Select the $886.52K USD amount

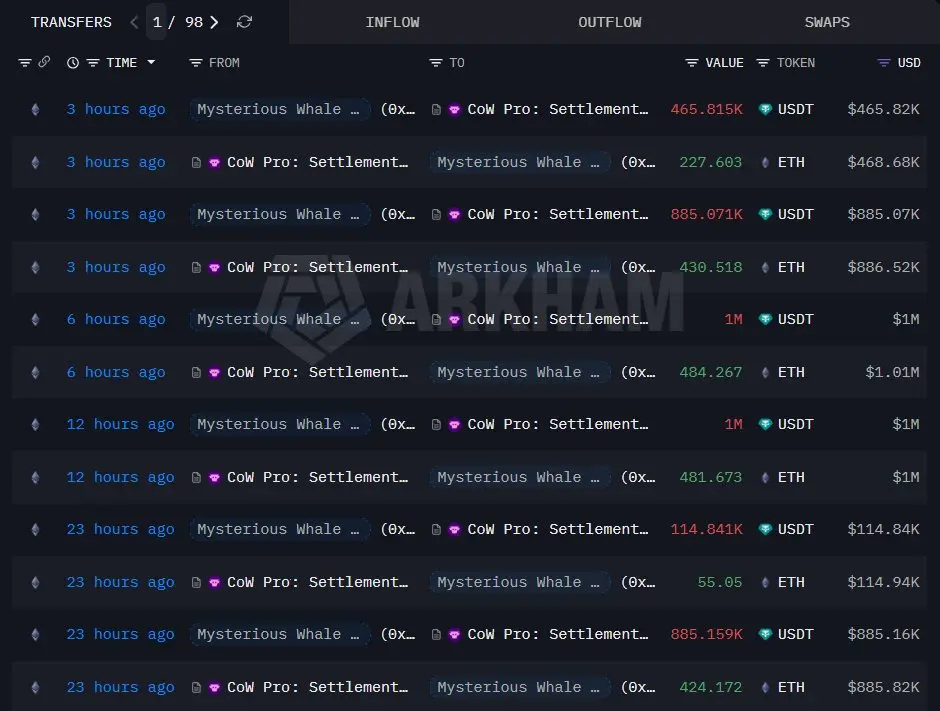[x=883, y=267]
